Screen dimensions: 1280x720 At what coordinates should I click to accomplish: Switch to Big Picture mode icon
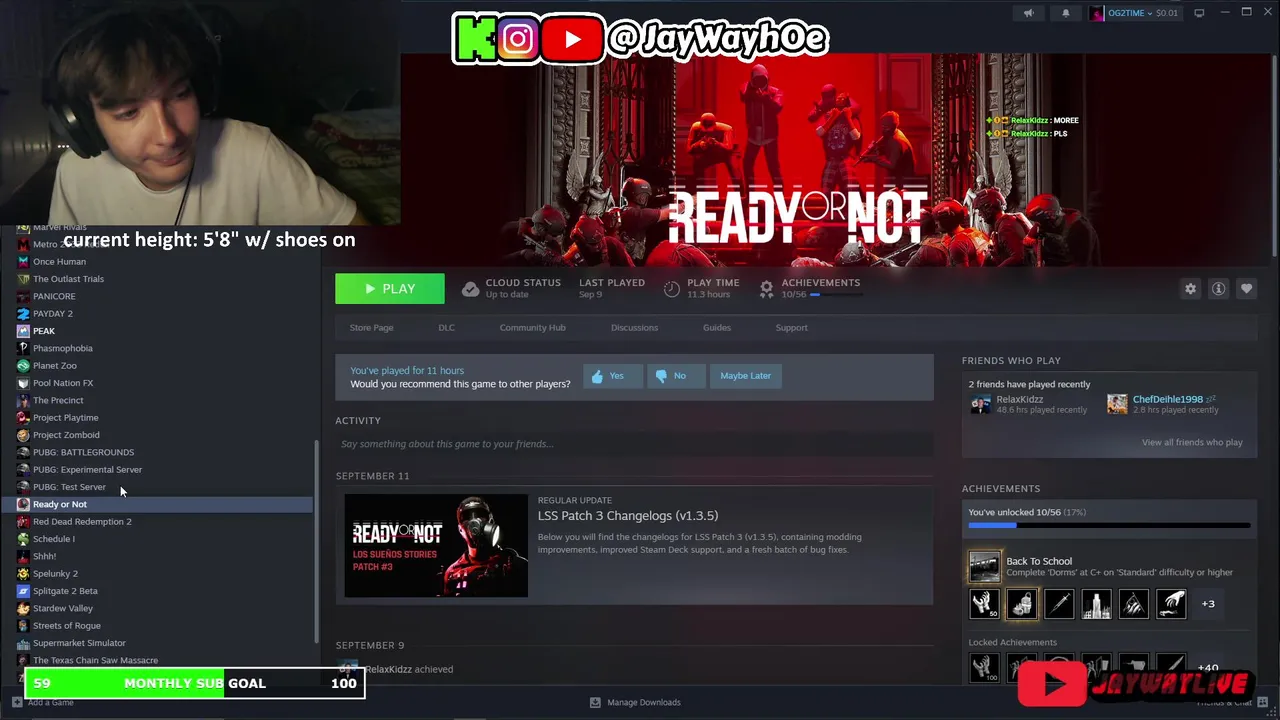1199,13
